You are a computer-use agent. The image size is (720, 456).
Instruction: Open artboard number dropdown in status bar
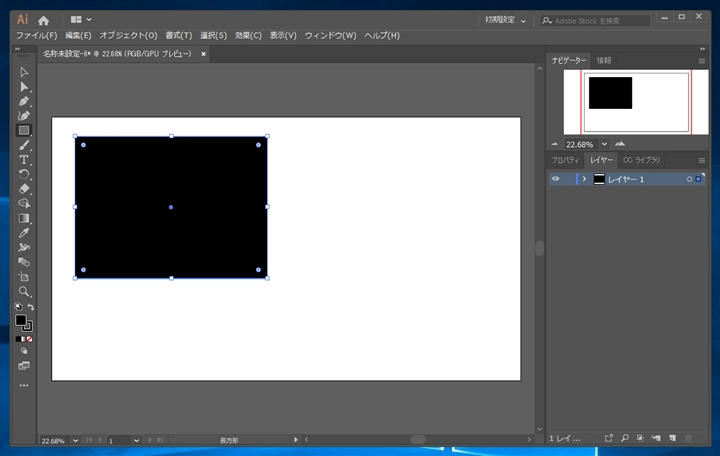pos(136,440)
